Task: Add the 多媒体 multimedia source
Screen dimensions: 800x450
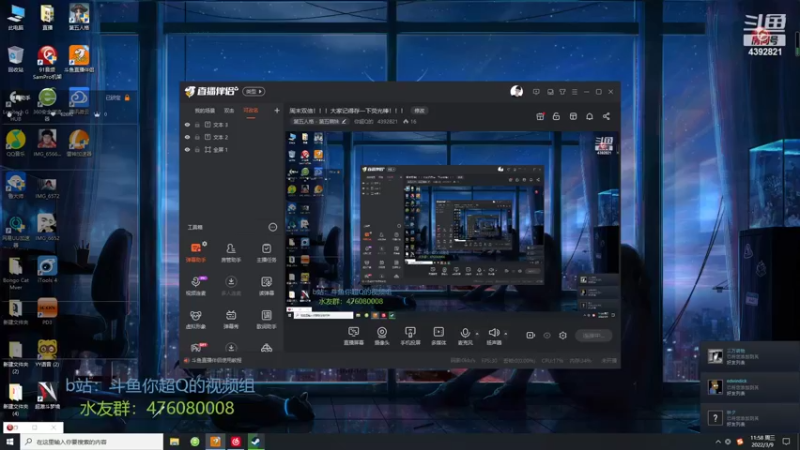Action: coord(438,336)
